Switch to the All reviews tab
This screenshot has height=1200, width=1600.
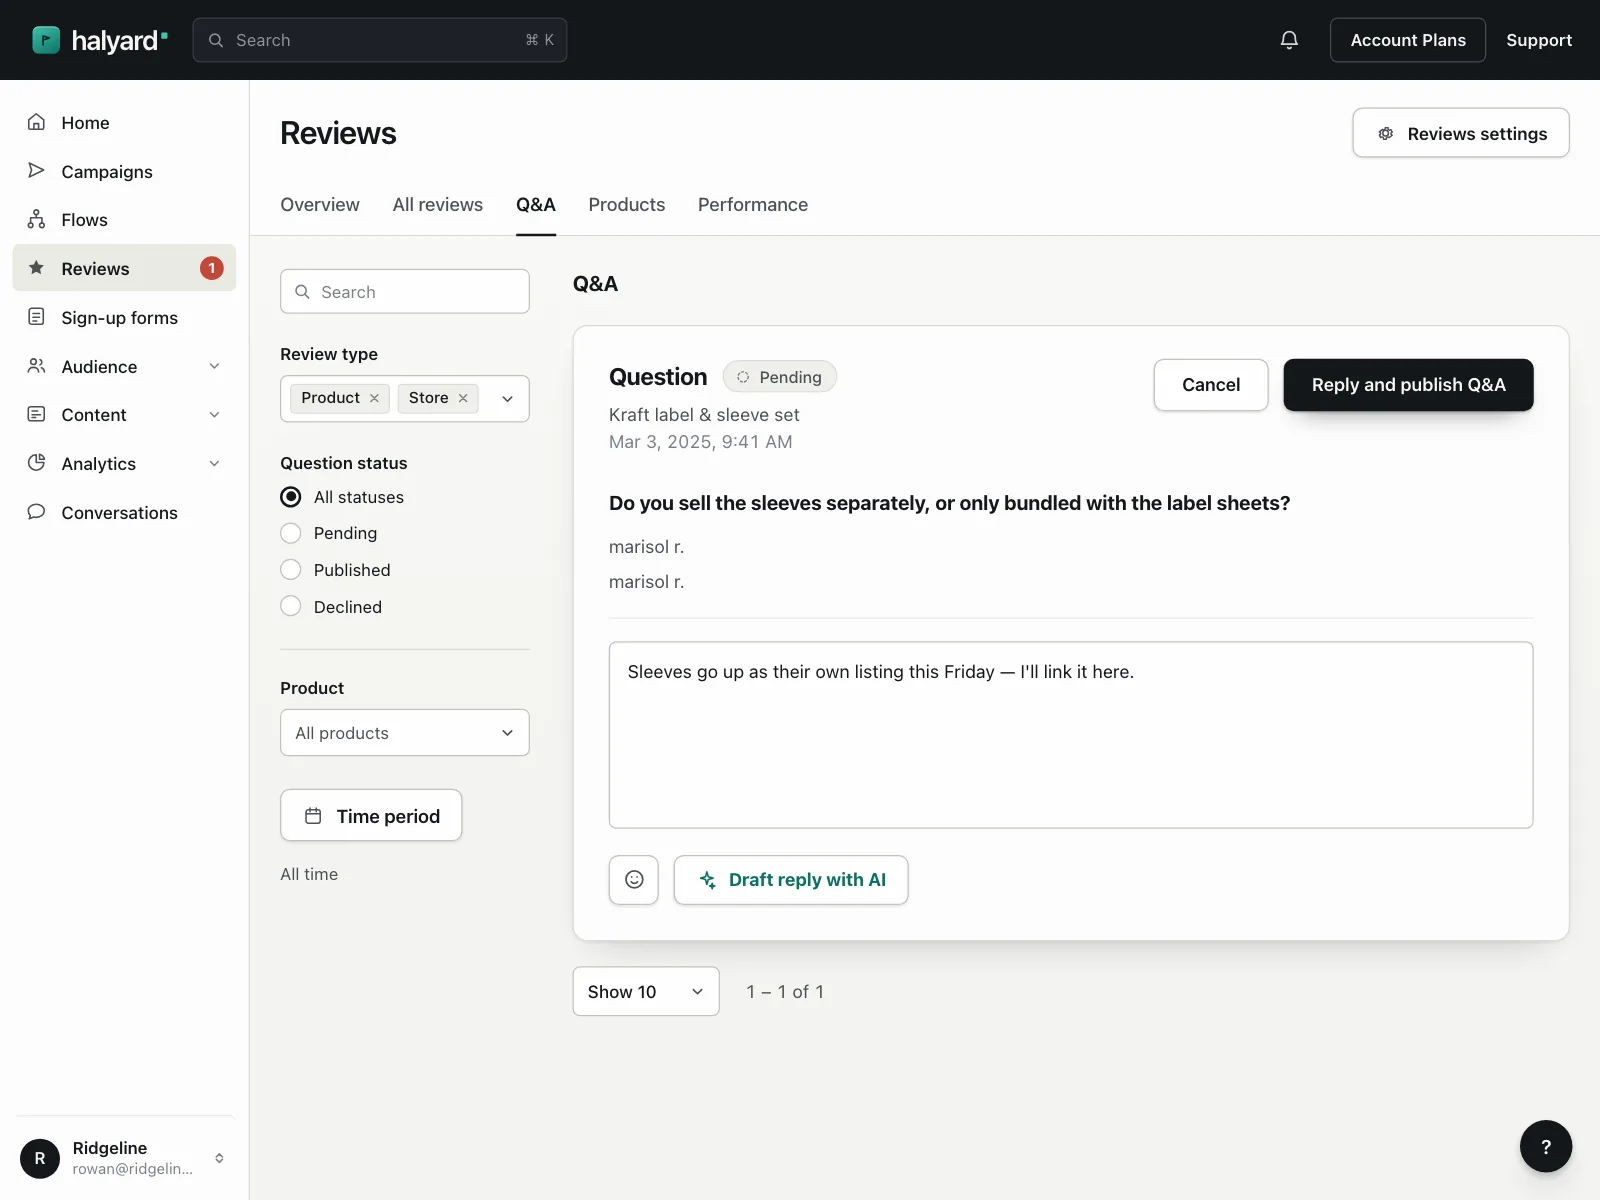[438, 205]
